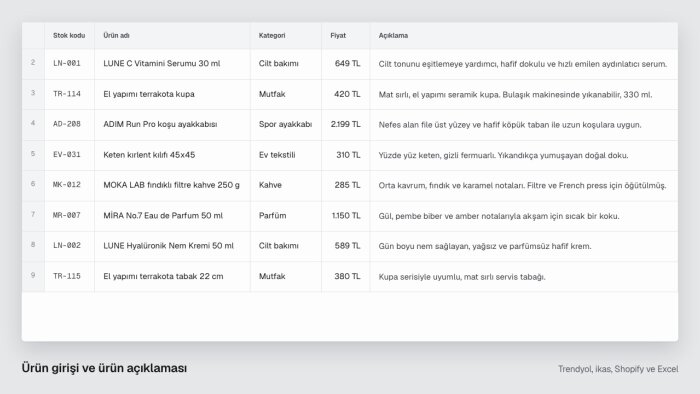Viewport: 700px width, 394px height.
Task: Select ADIM Run Pro koşu ayakkabısı cell
Action: [x=172, y=124]
